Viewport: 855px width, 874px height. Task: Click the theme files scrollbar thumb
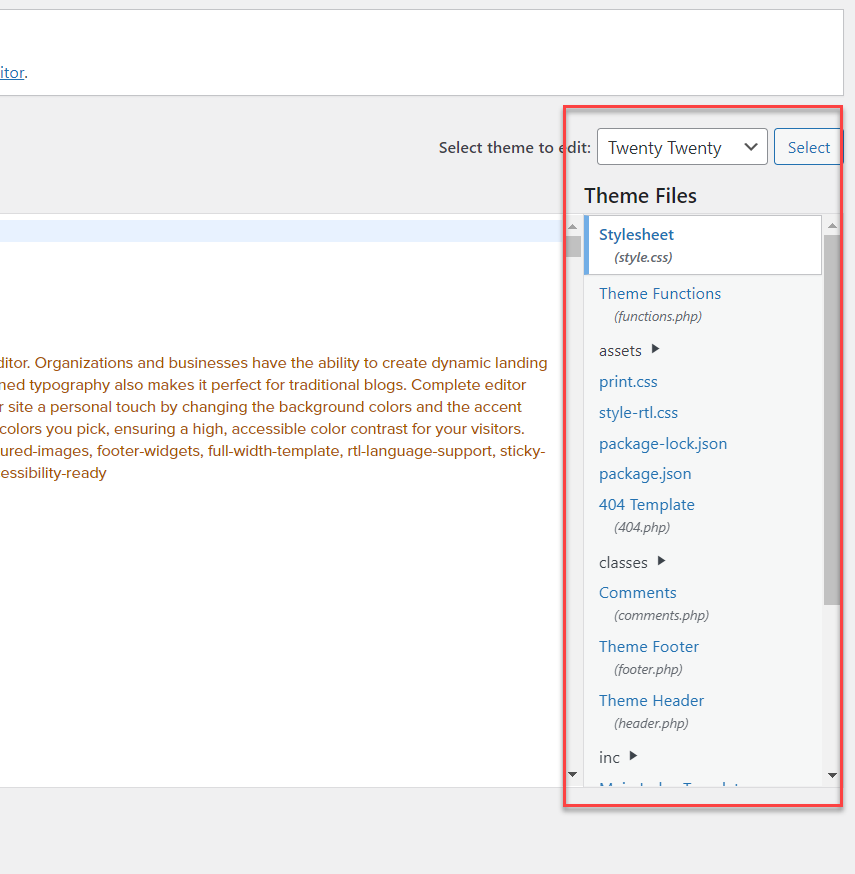(832, 419)
